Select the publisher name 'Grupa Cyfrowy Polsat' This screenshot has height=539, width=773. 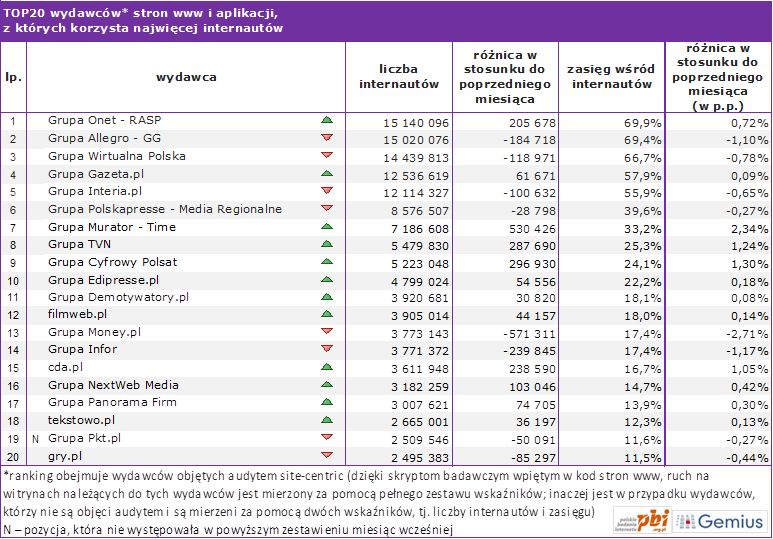pyautogui.click(x=112, y=262)
